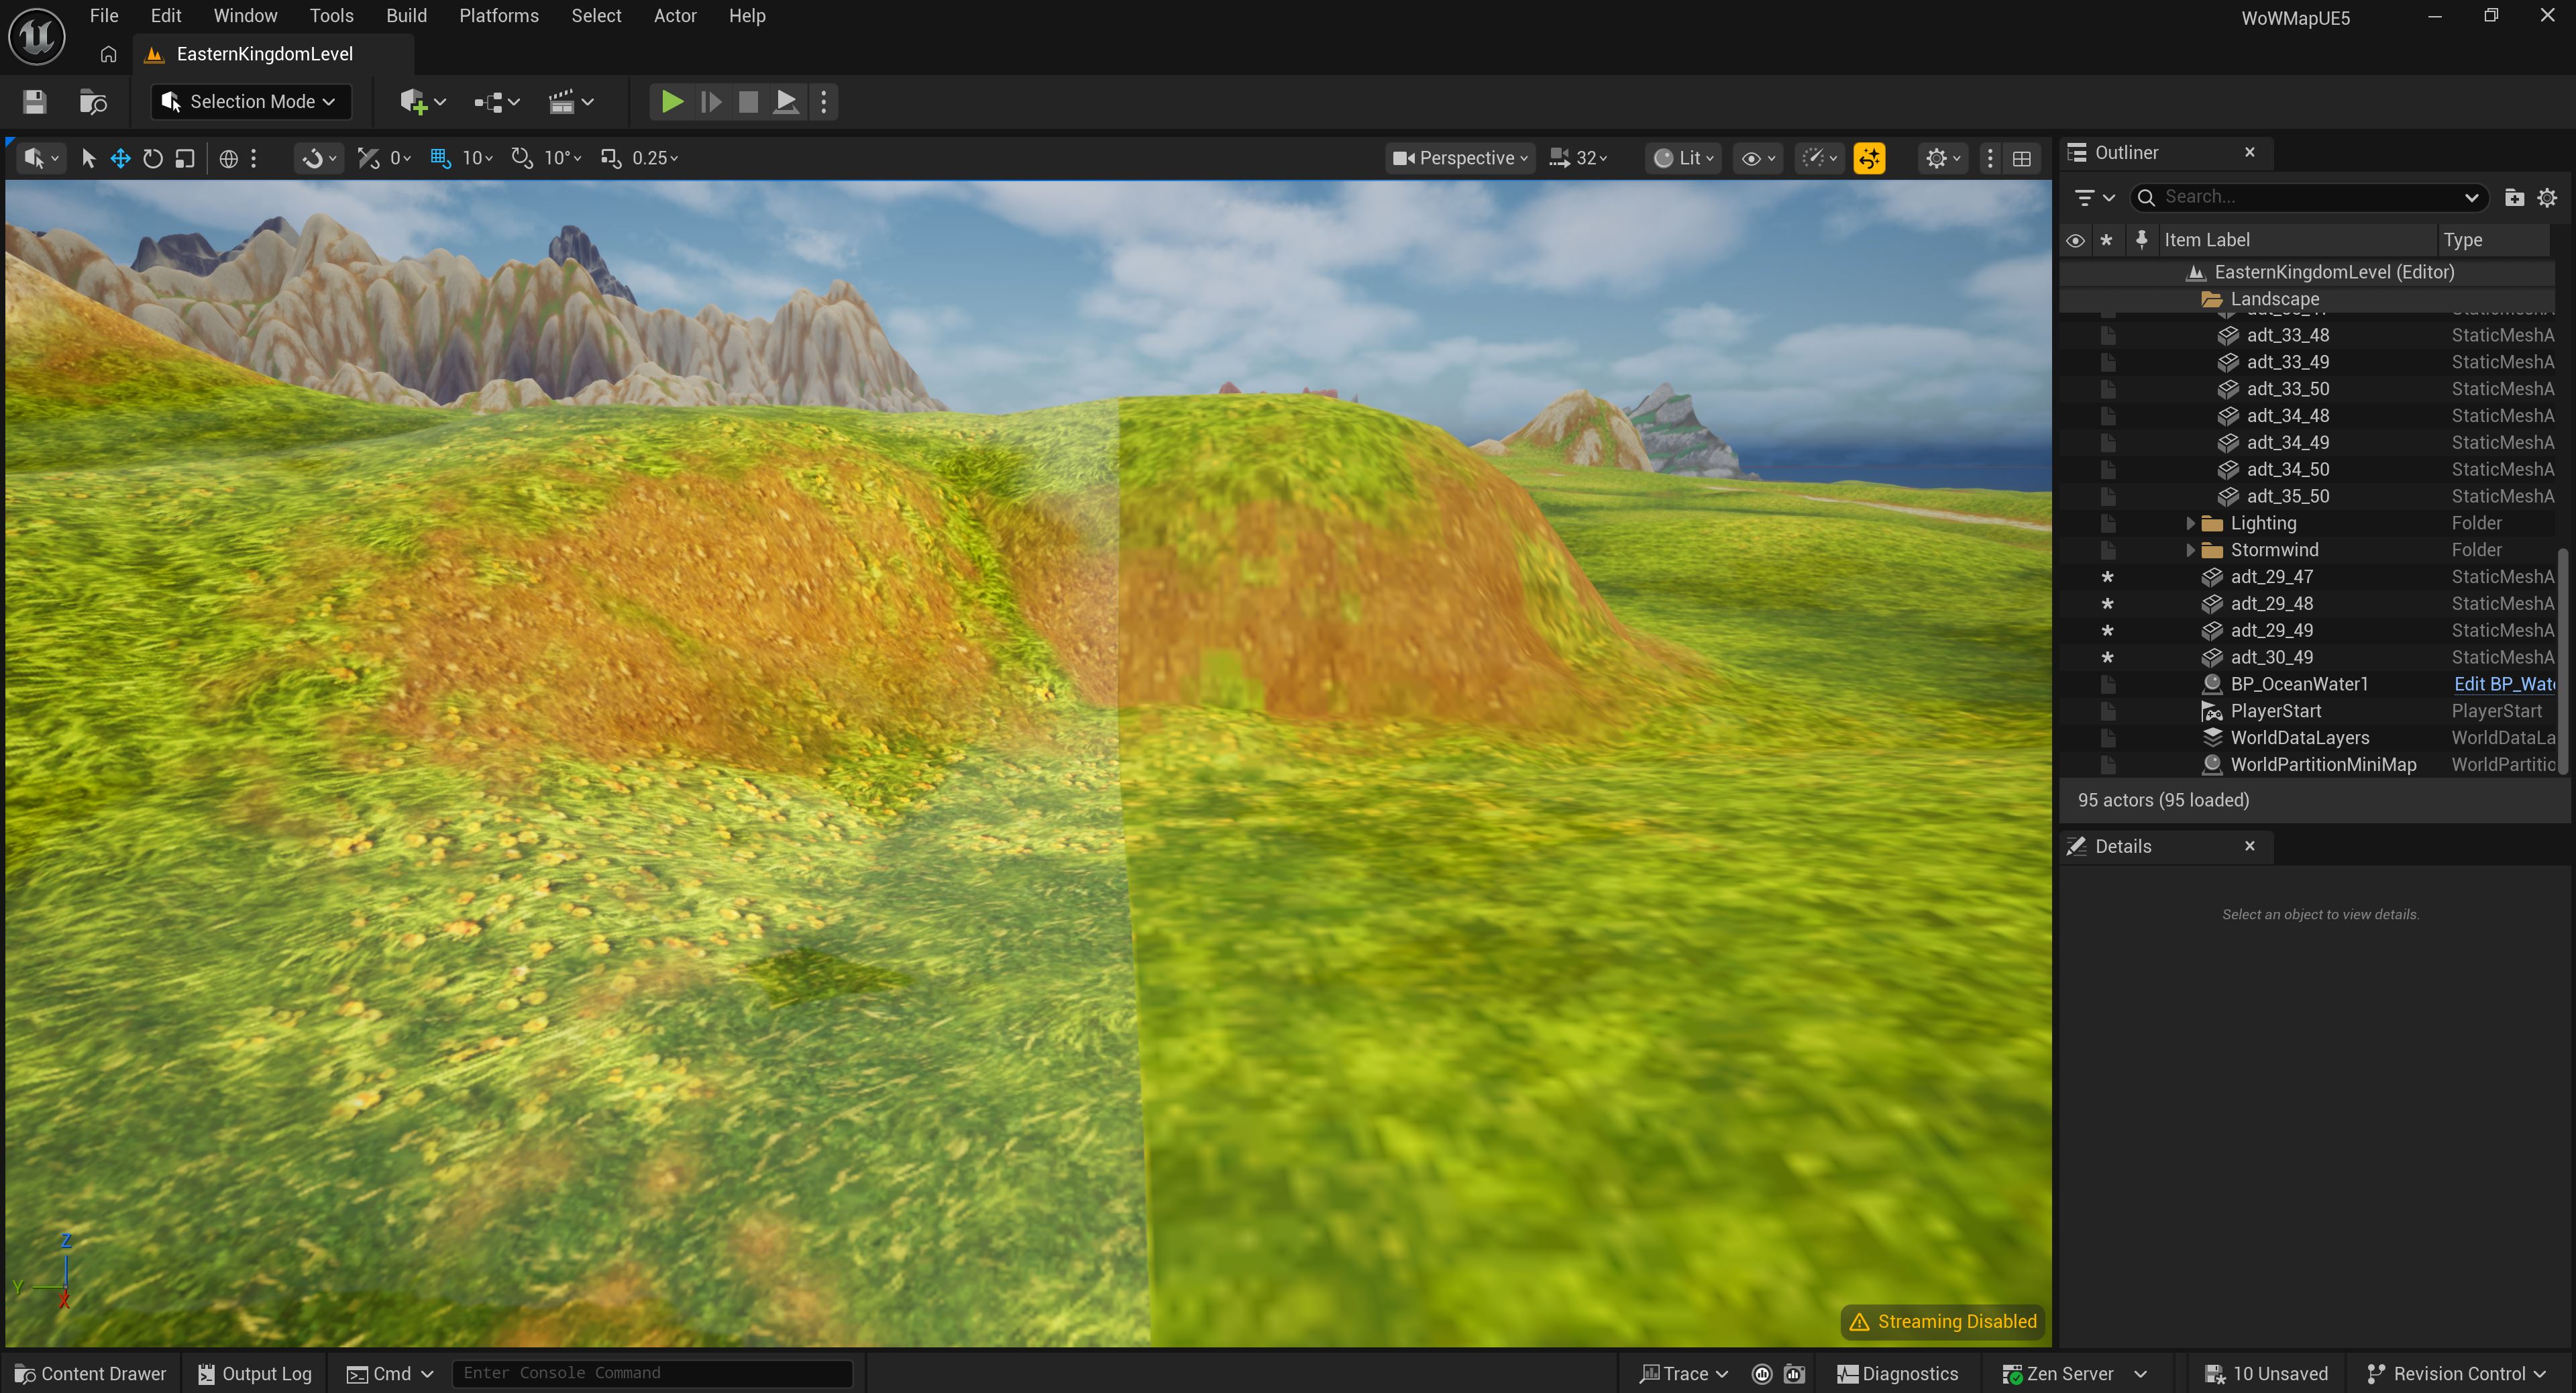Click the Edit BP_Water link
Screen dimensions: 2576x1393
pos(2503,684)
